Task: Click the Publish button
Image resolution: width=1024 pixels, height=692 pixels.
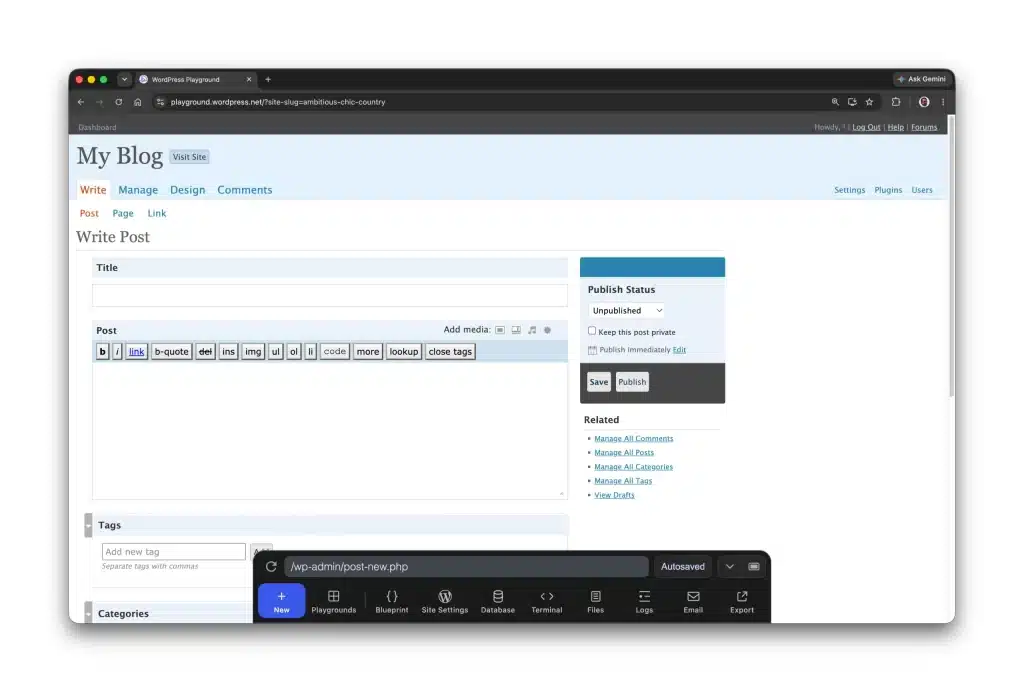Action: click(x=632, y=382)
